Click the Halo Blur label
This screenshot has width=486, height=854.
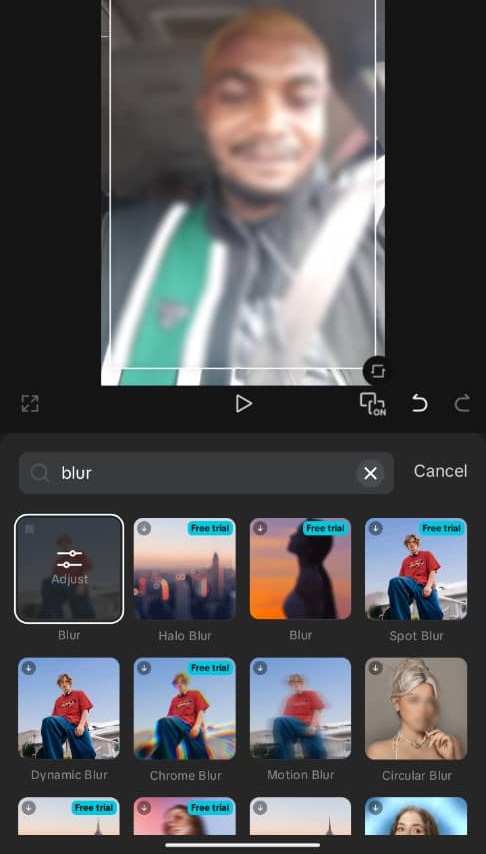tap(185, 636)
